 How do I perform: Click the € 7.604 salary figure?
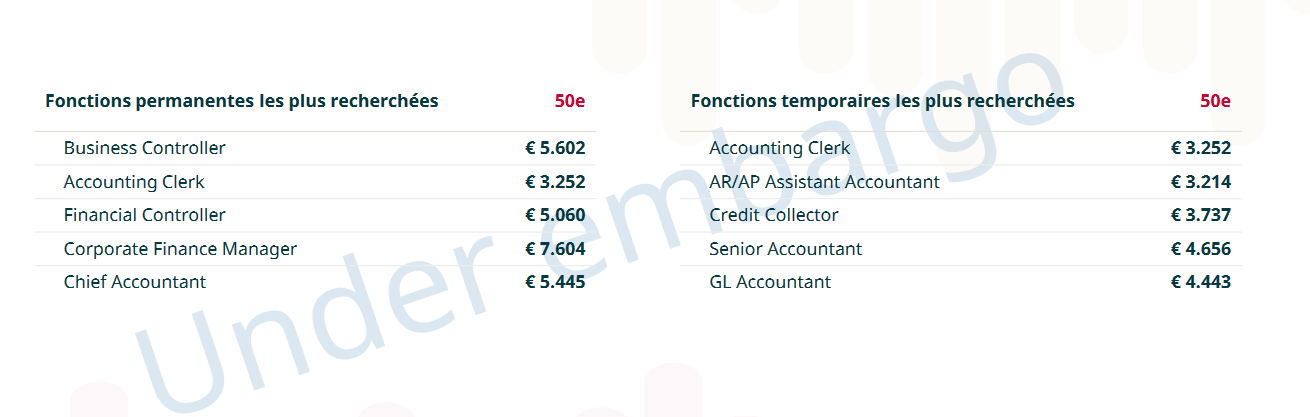pos(555,249)
